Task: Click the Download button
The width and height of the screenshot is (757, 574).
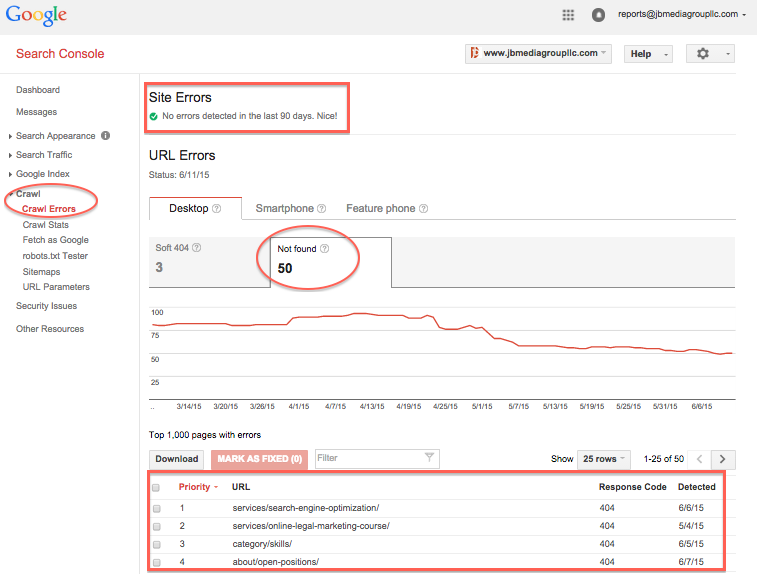Action: (x=177, y=459)
